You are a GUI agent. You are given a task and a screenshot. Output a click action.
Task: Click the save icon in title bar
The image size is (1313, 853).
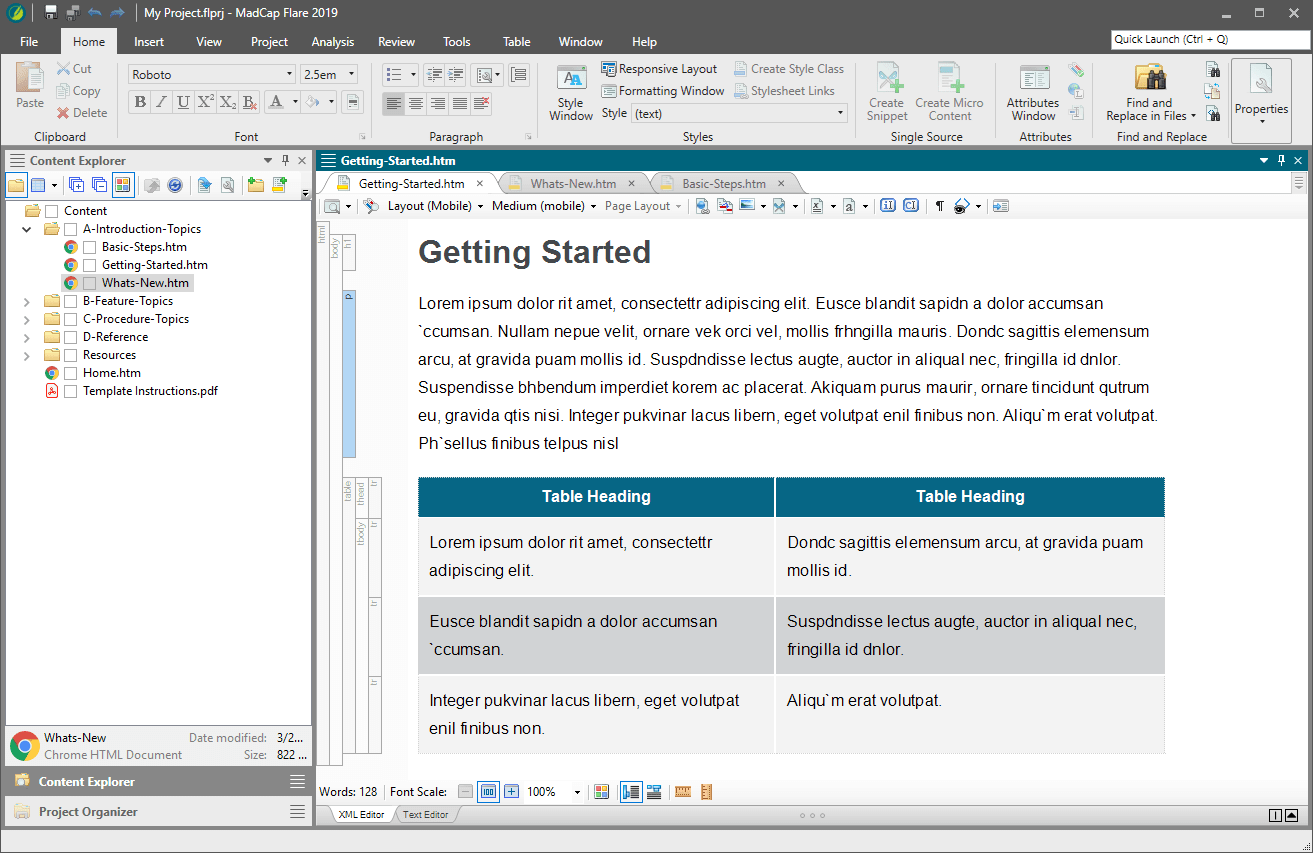pyautogui.click(x=51, y=13)
